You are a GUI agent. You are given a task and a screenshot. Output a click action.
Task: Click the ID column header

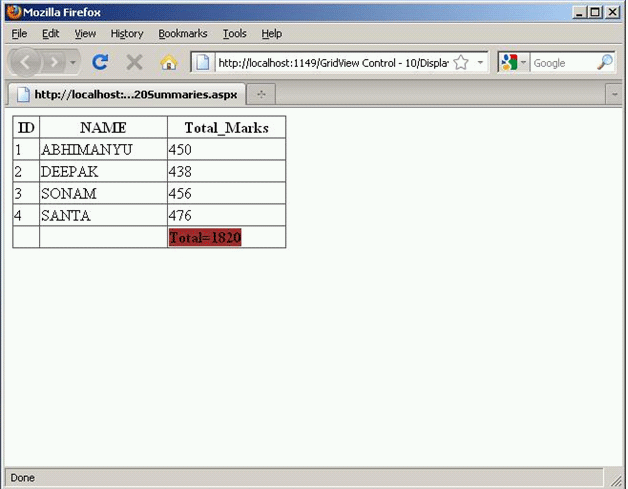click(x=26, y=128)
